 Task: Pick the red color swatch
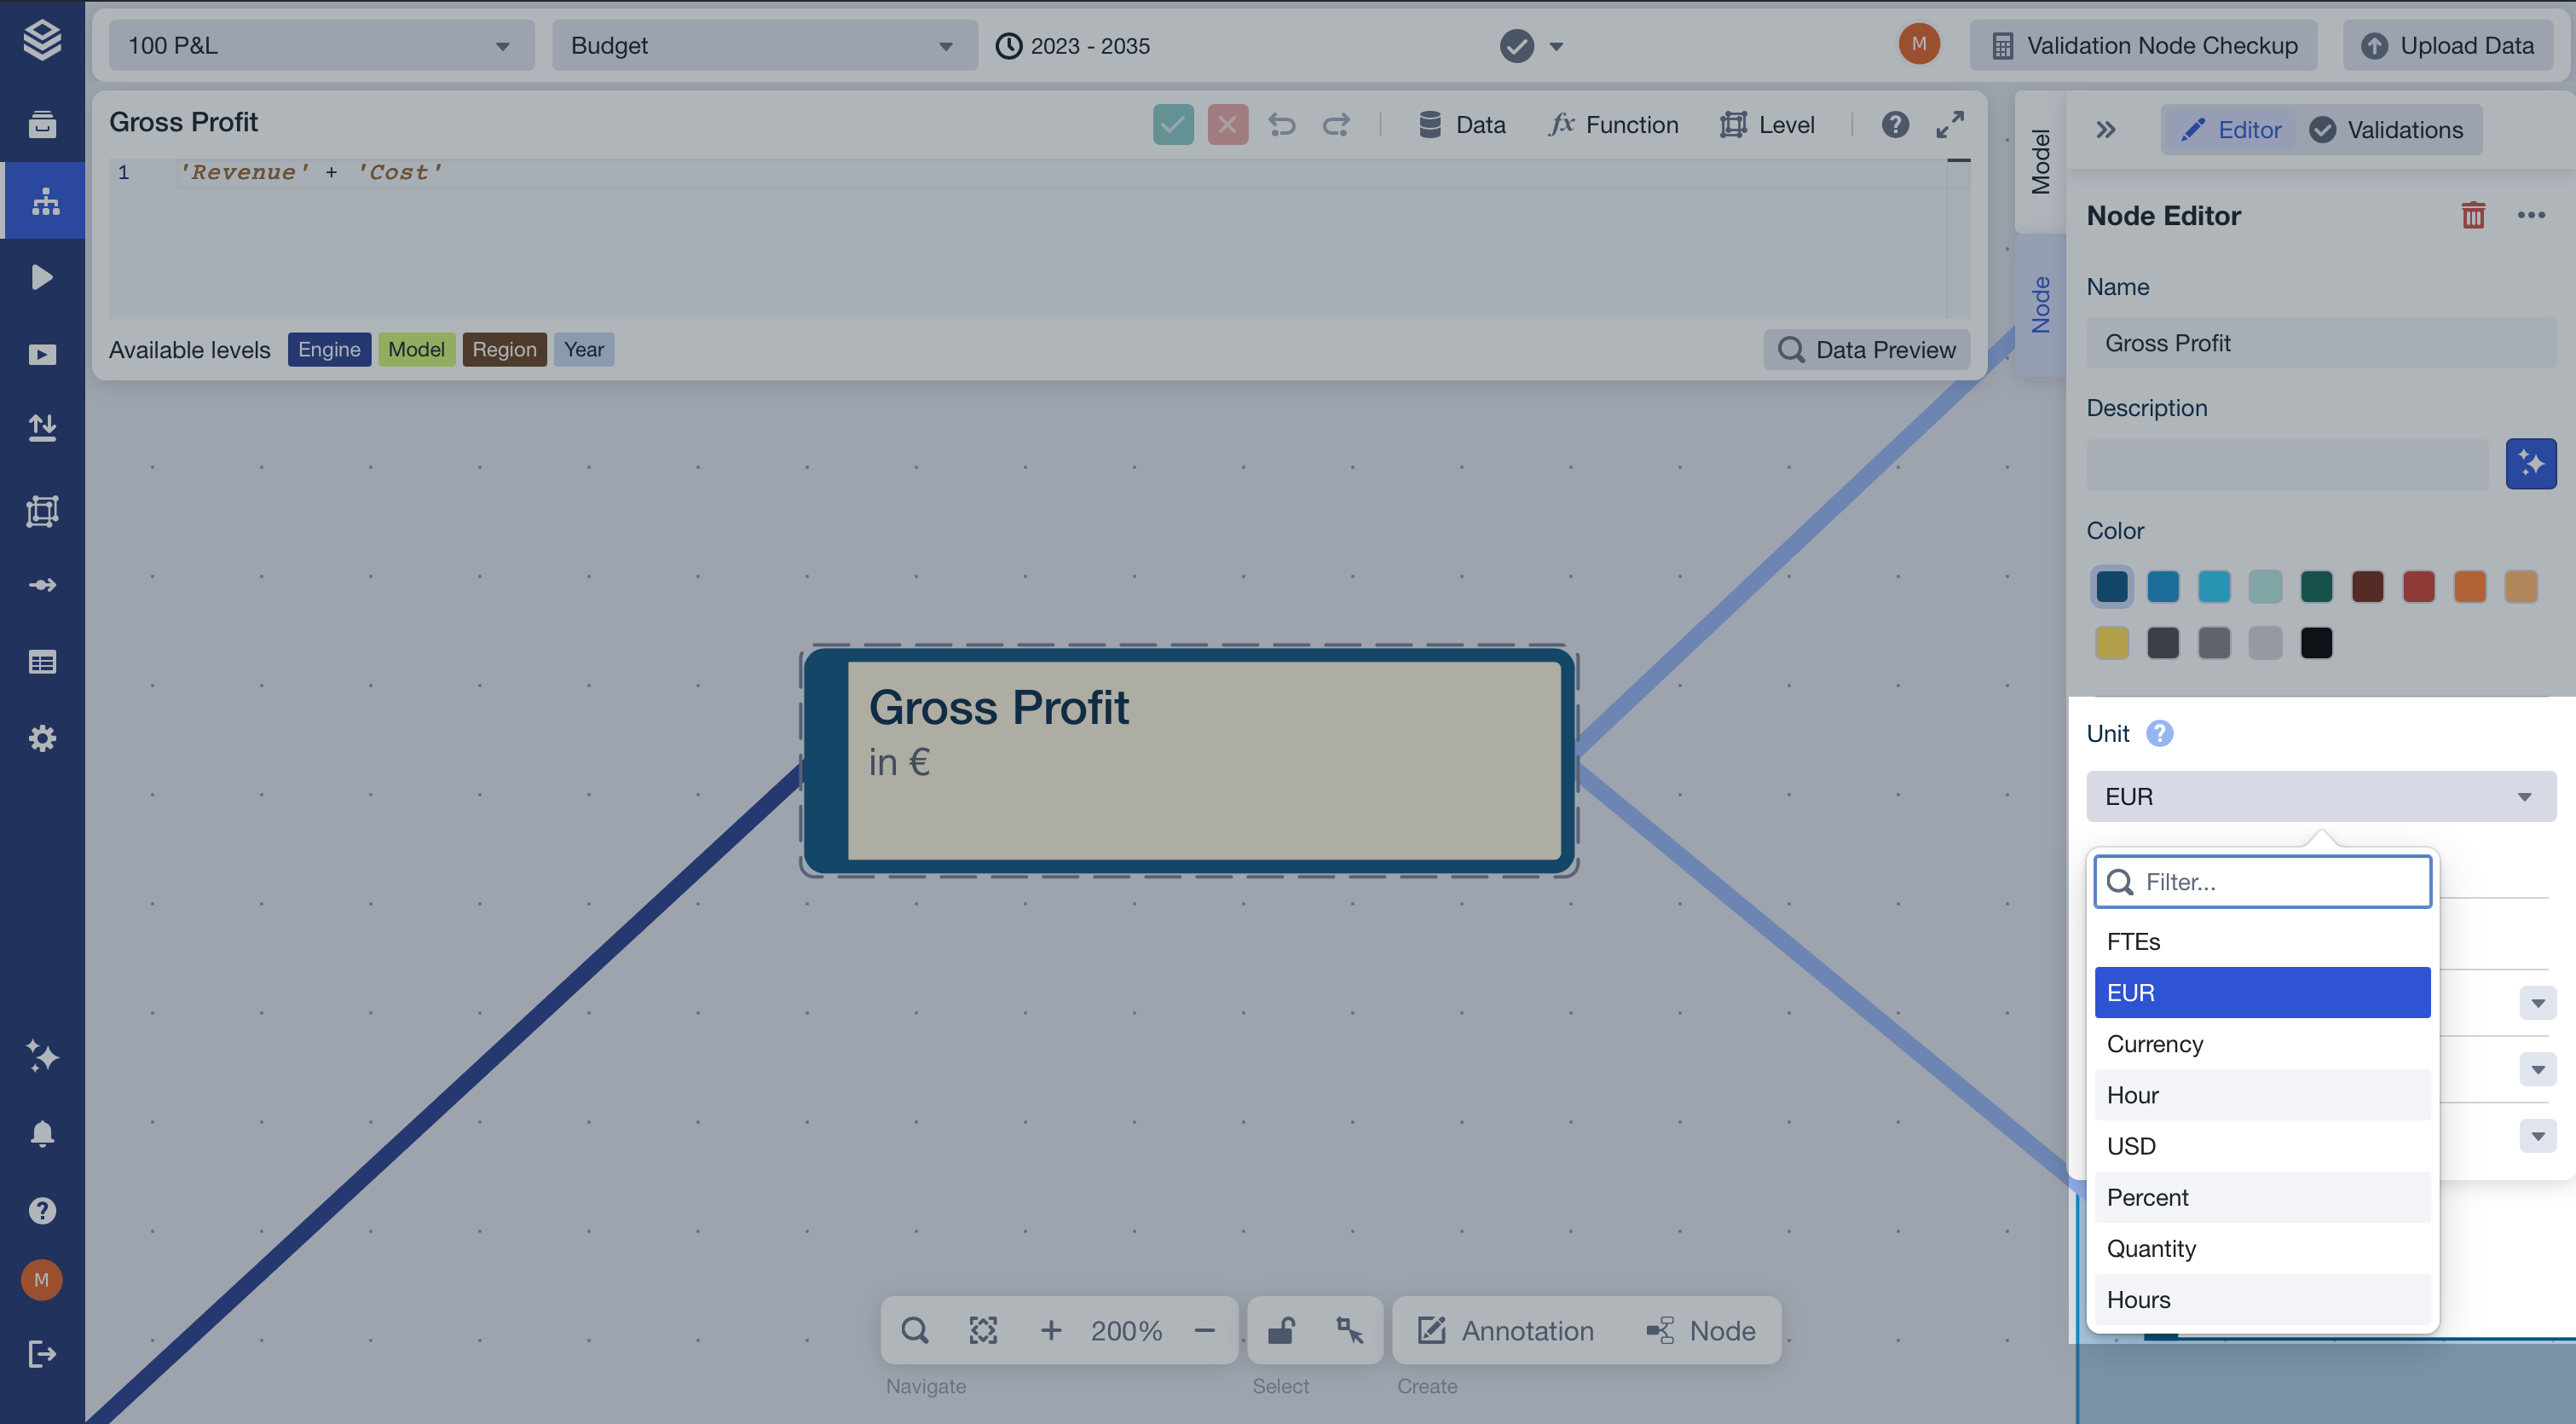coord(2418,587)
